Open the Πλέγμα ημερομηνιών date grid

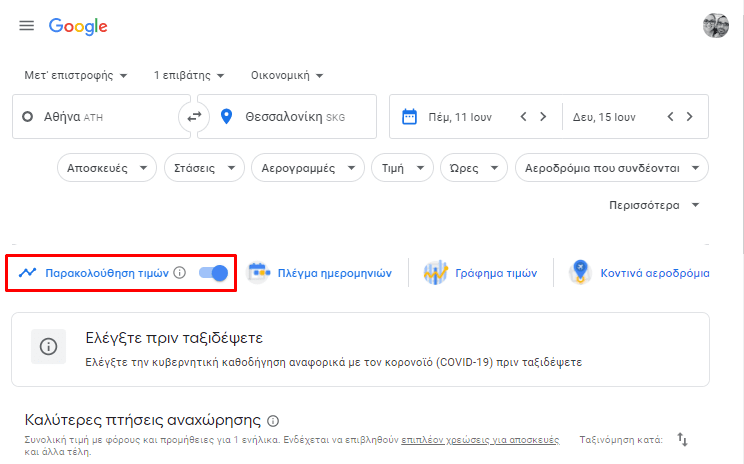click(335, 273)
